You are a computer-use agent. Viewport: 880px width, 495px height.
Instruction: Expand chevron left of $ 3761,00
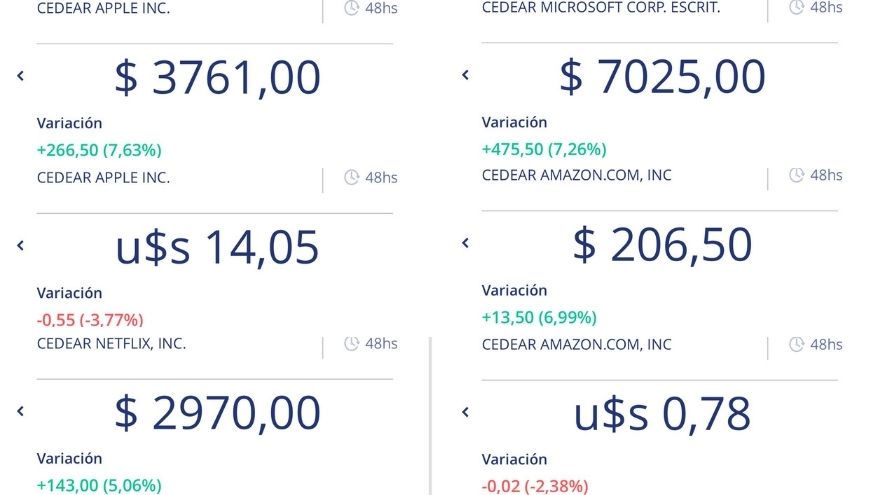coord(20,76)
